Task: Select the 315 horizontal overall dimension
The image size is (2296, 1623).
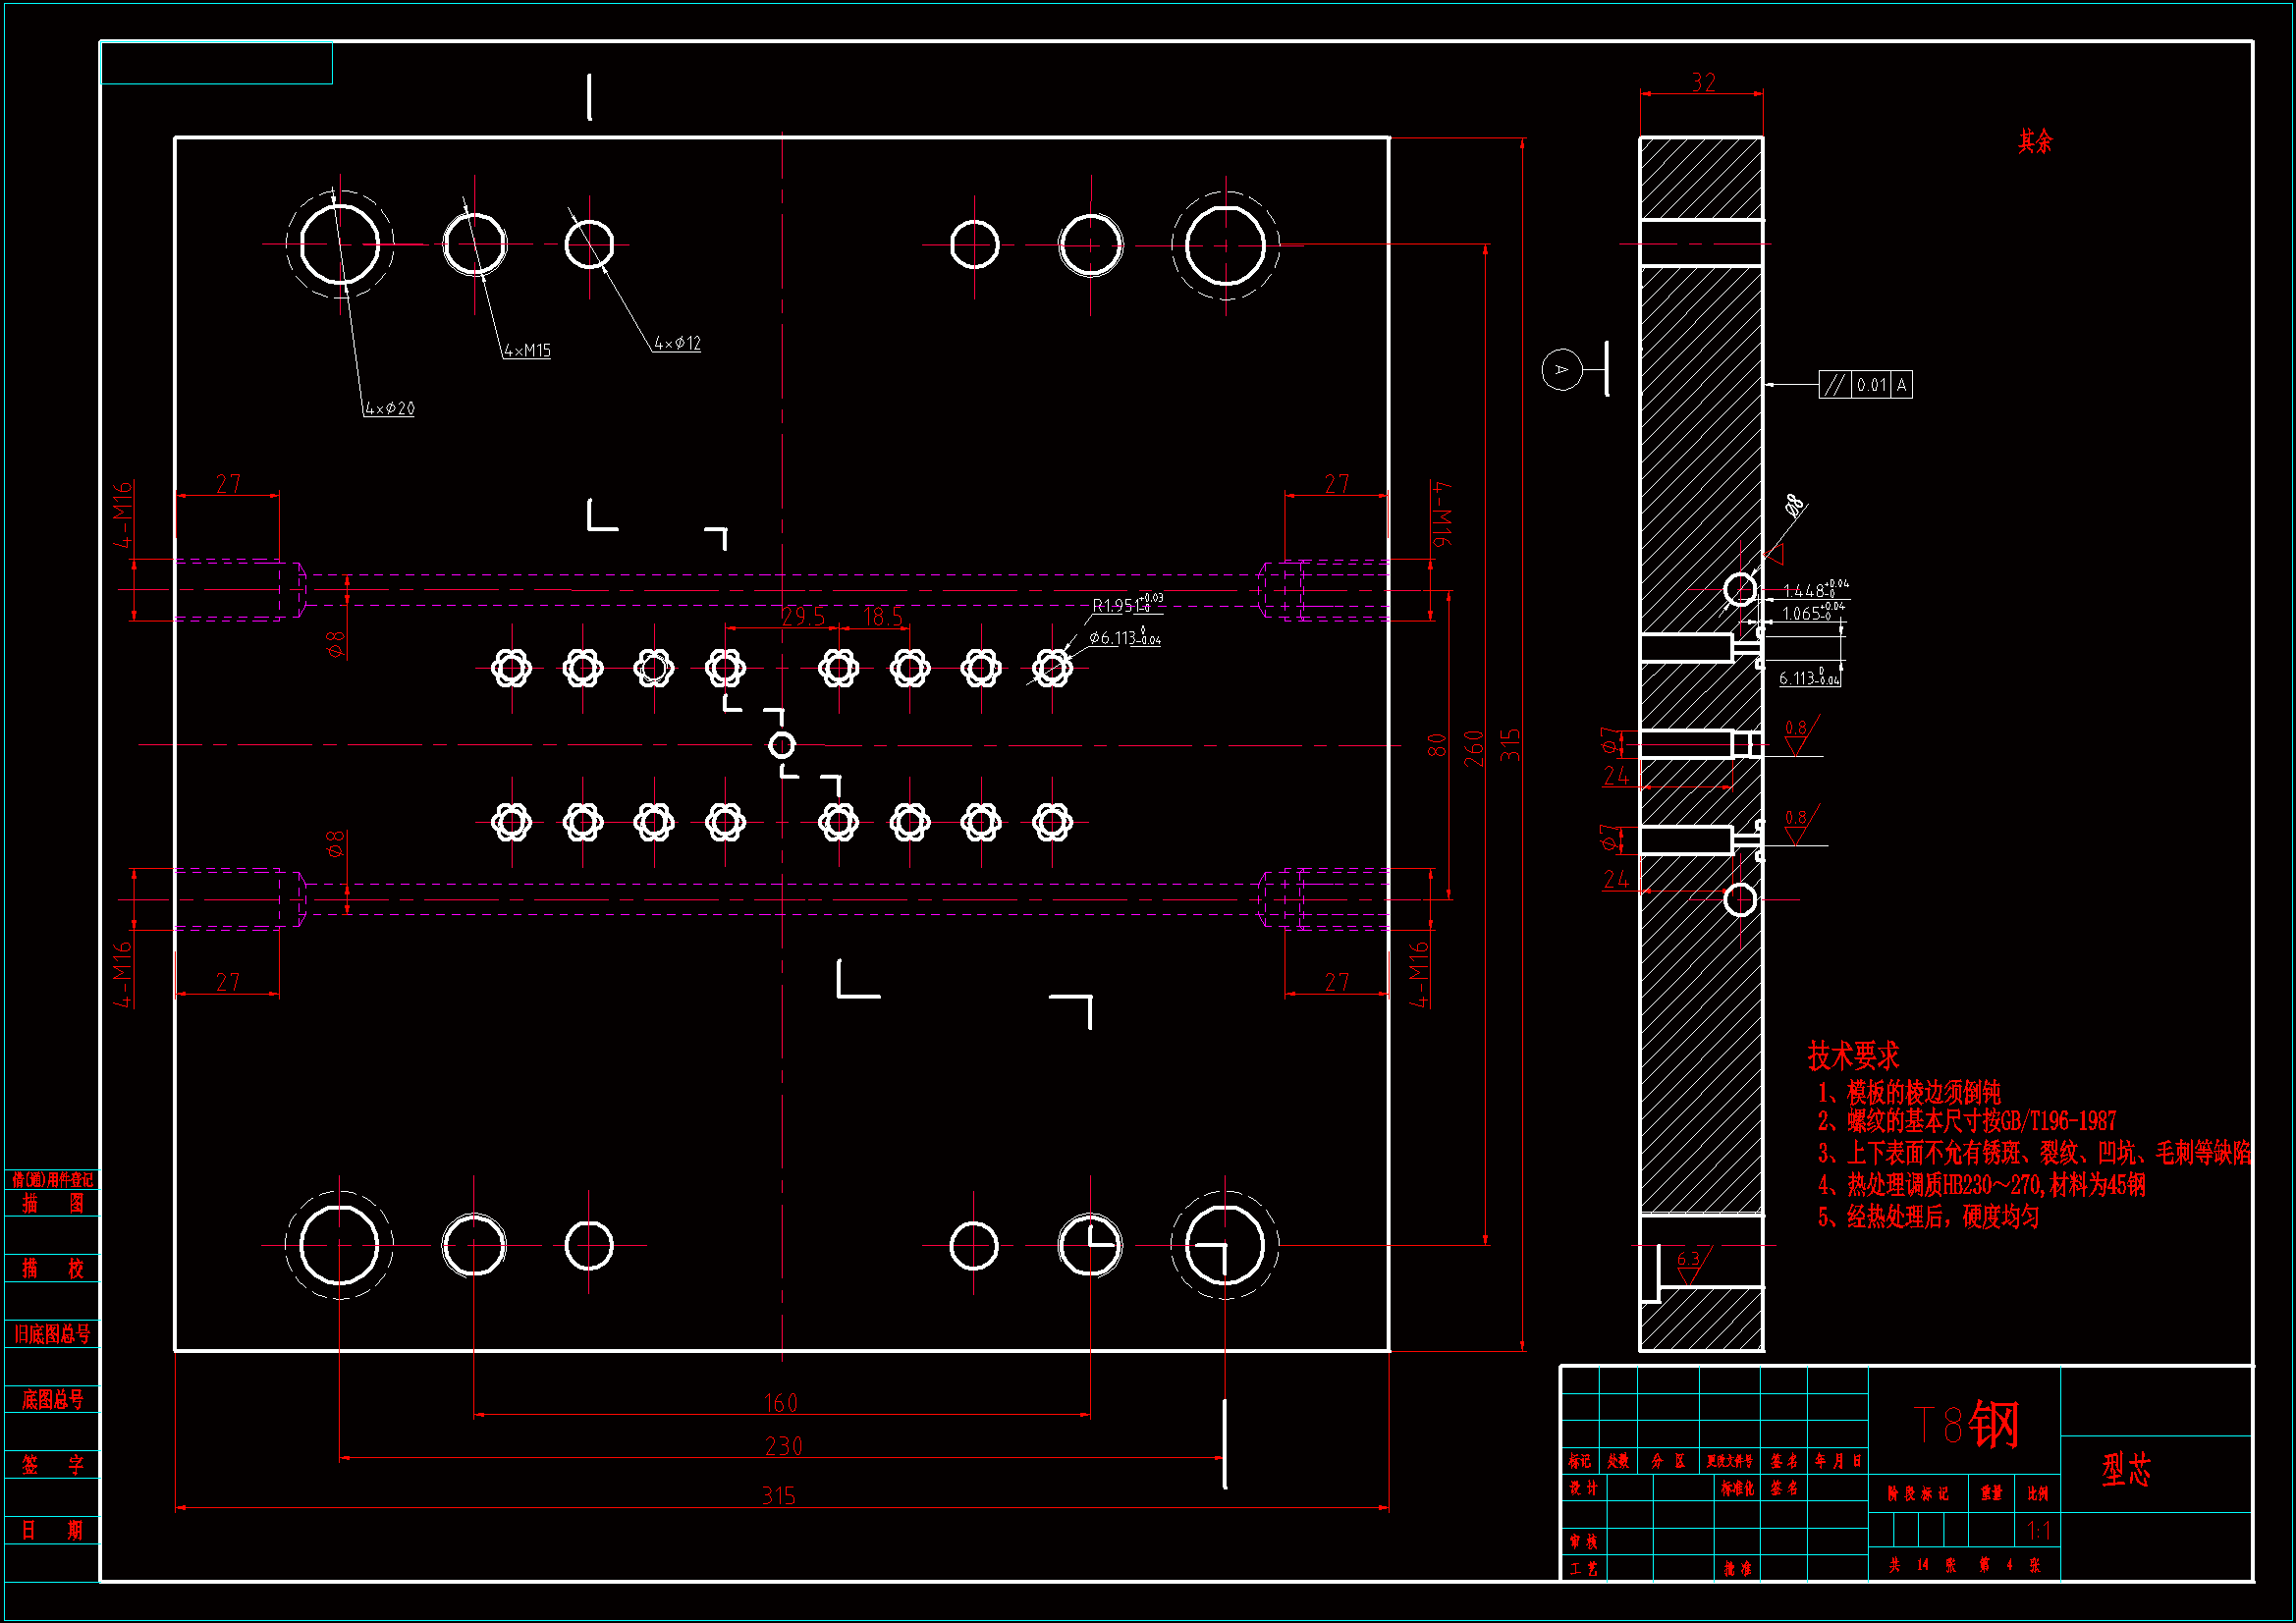Action: coord(779,1496)
